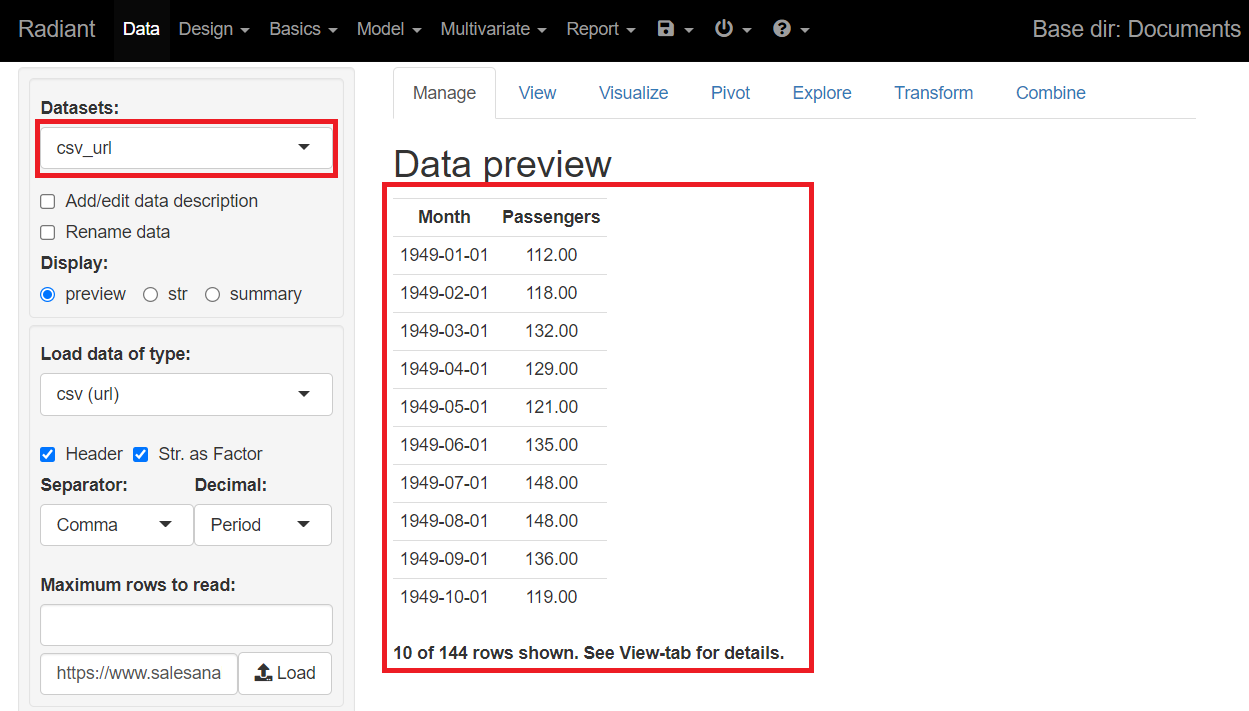Open the save icon menu
The width and height of the screenshot is (1249, 711).
675,29
